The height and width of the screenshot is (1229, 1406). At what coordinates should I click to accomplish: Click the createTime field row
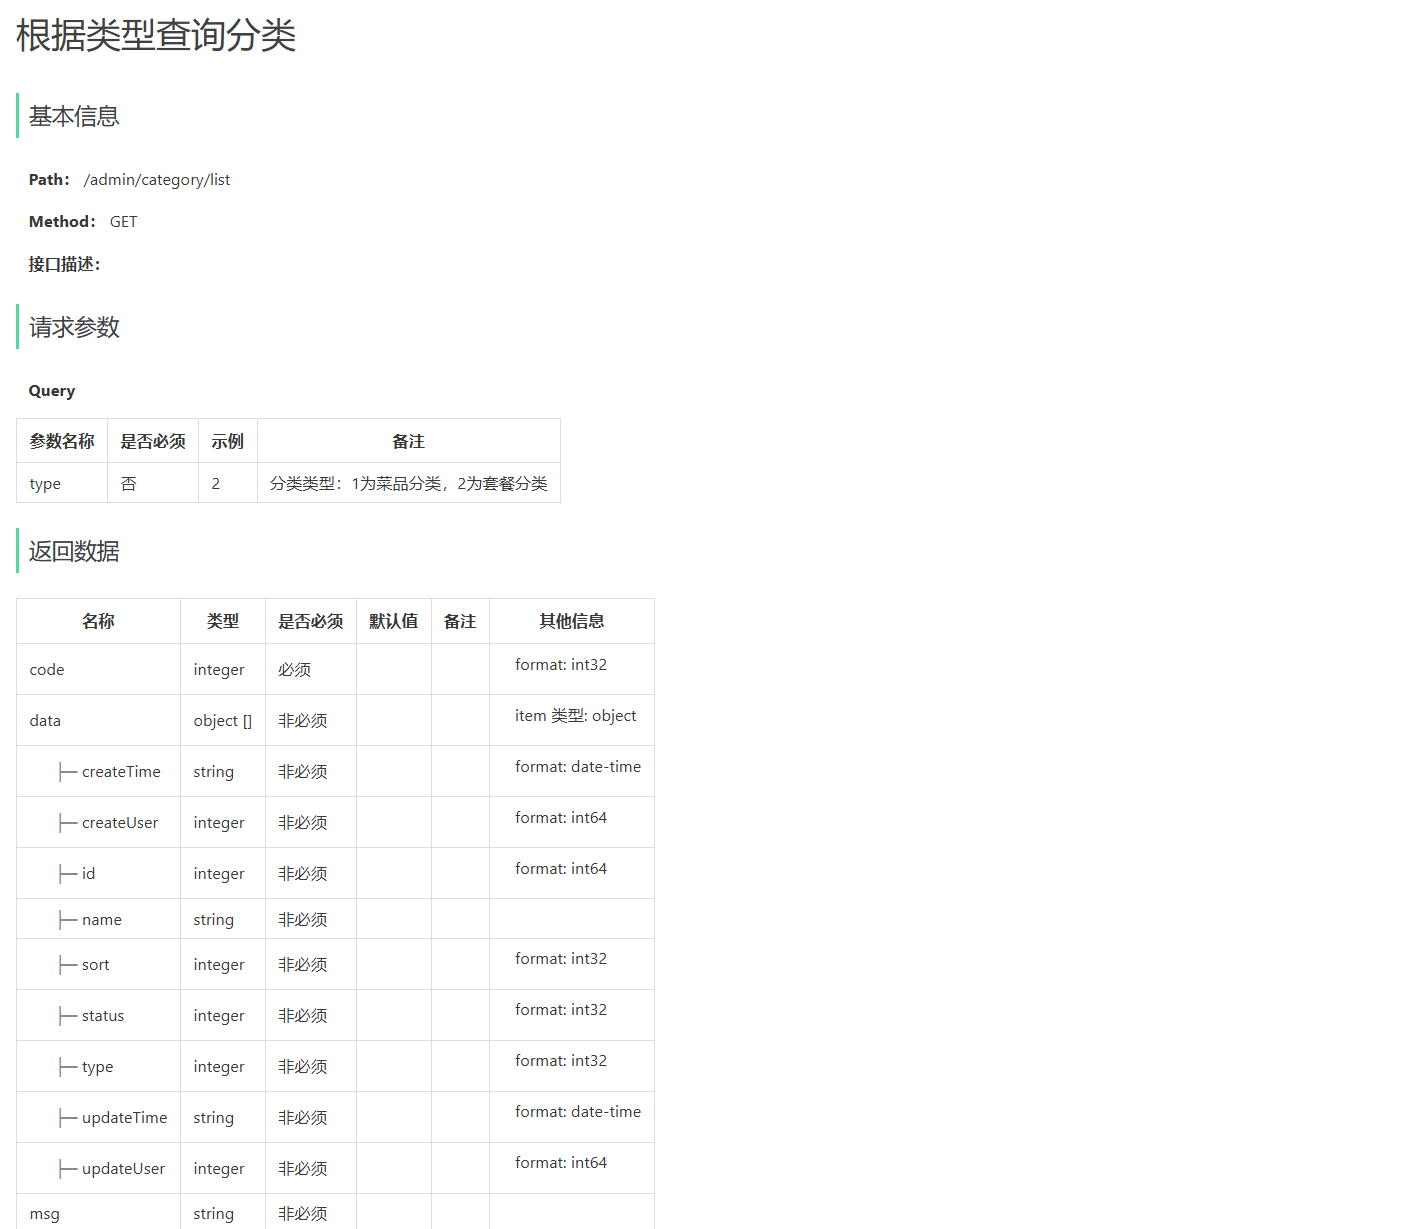(x=335, y=771)
